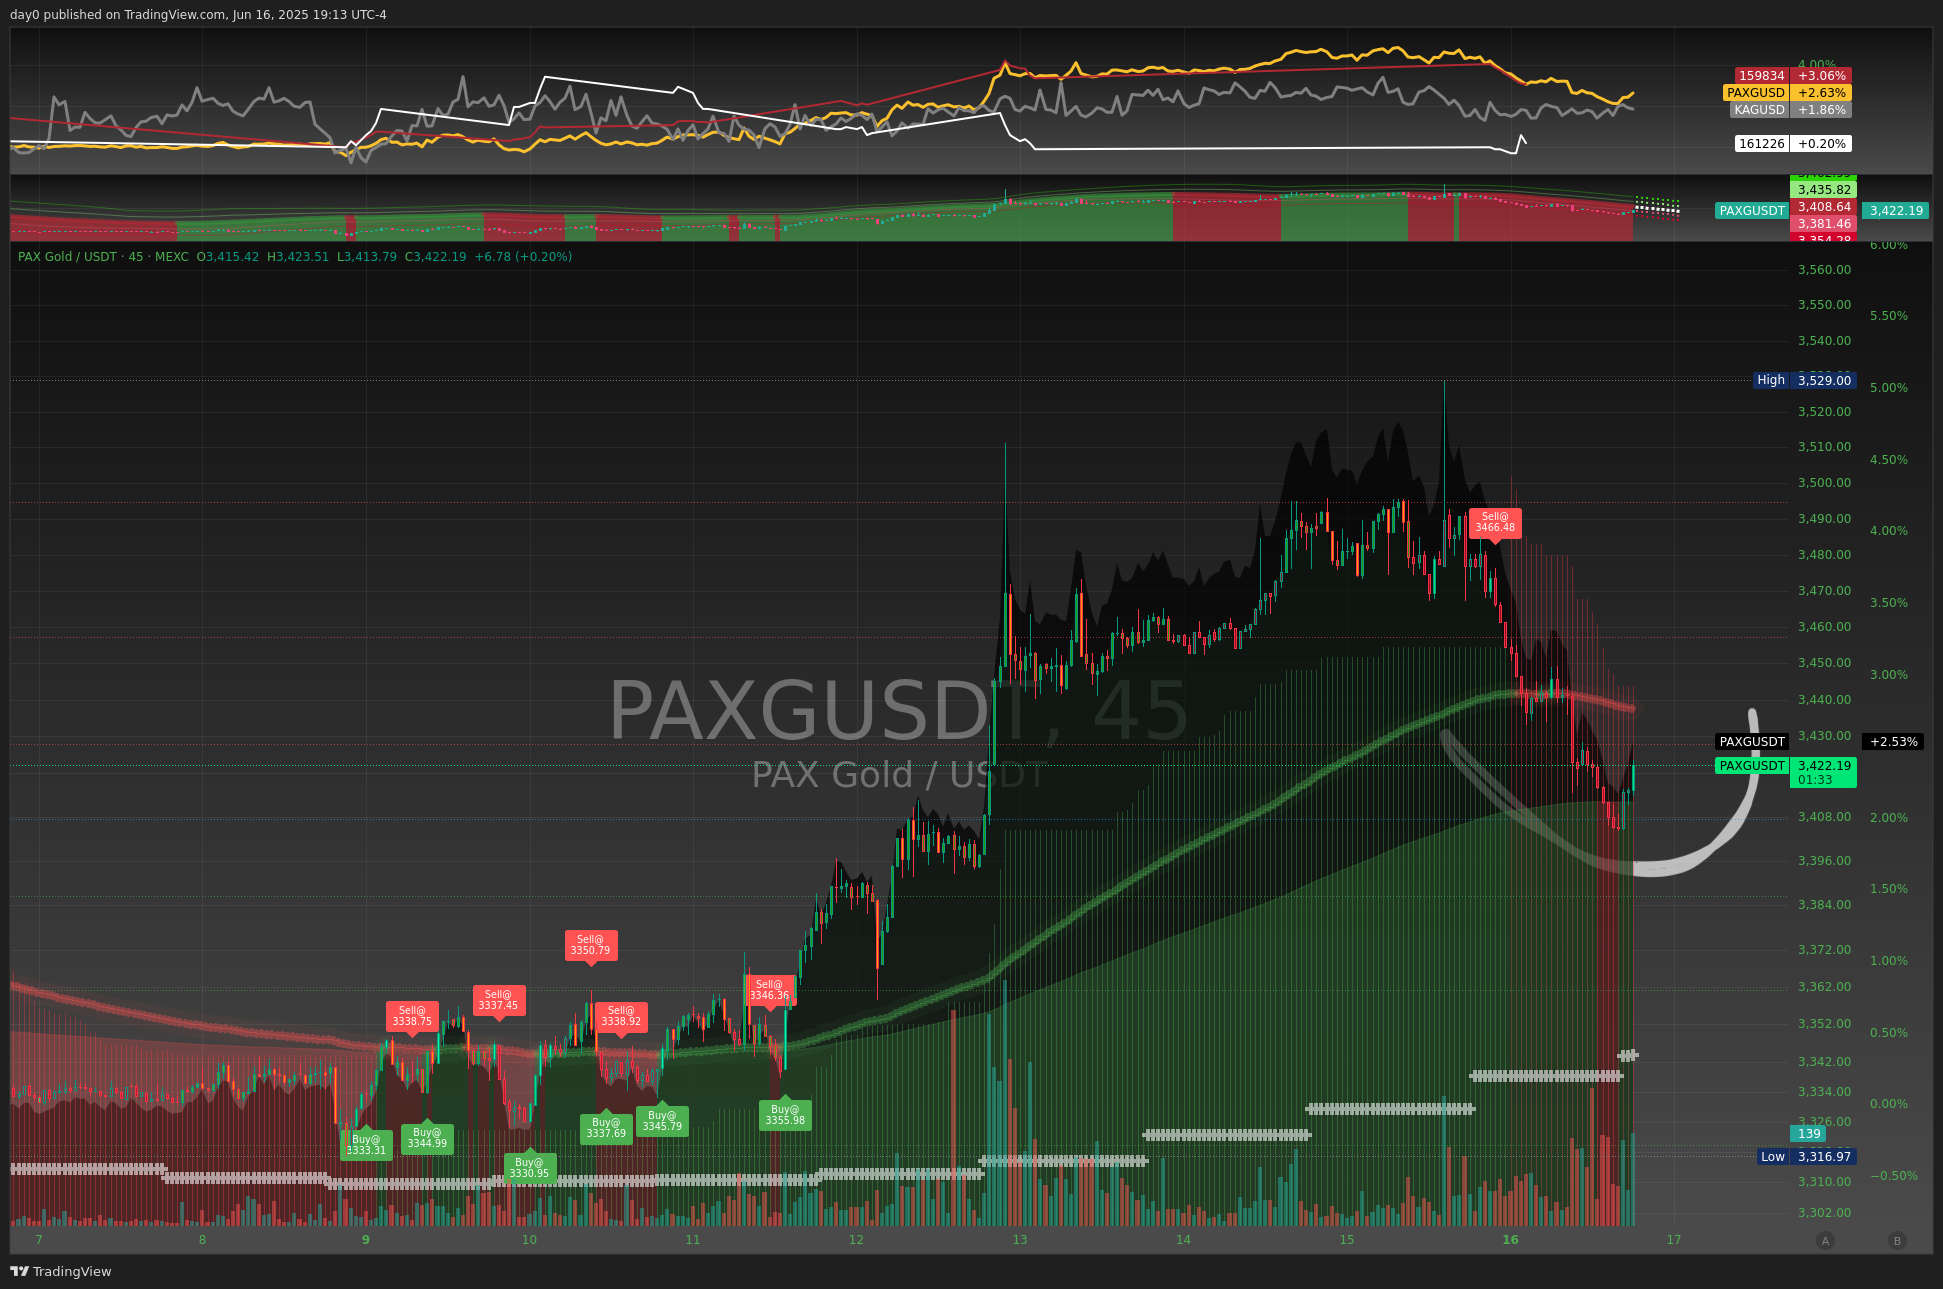
Task: Click the H3,423.51 high value in legend
Action: [298, 257]
